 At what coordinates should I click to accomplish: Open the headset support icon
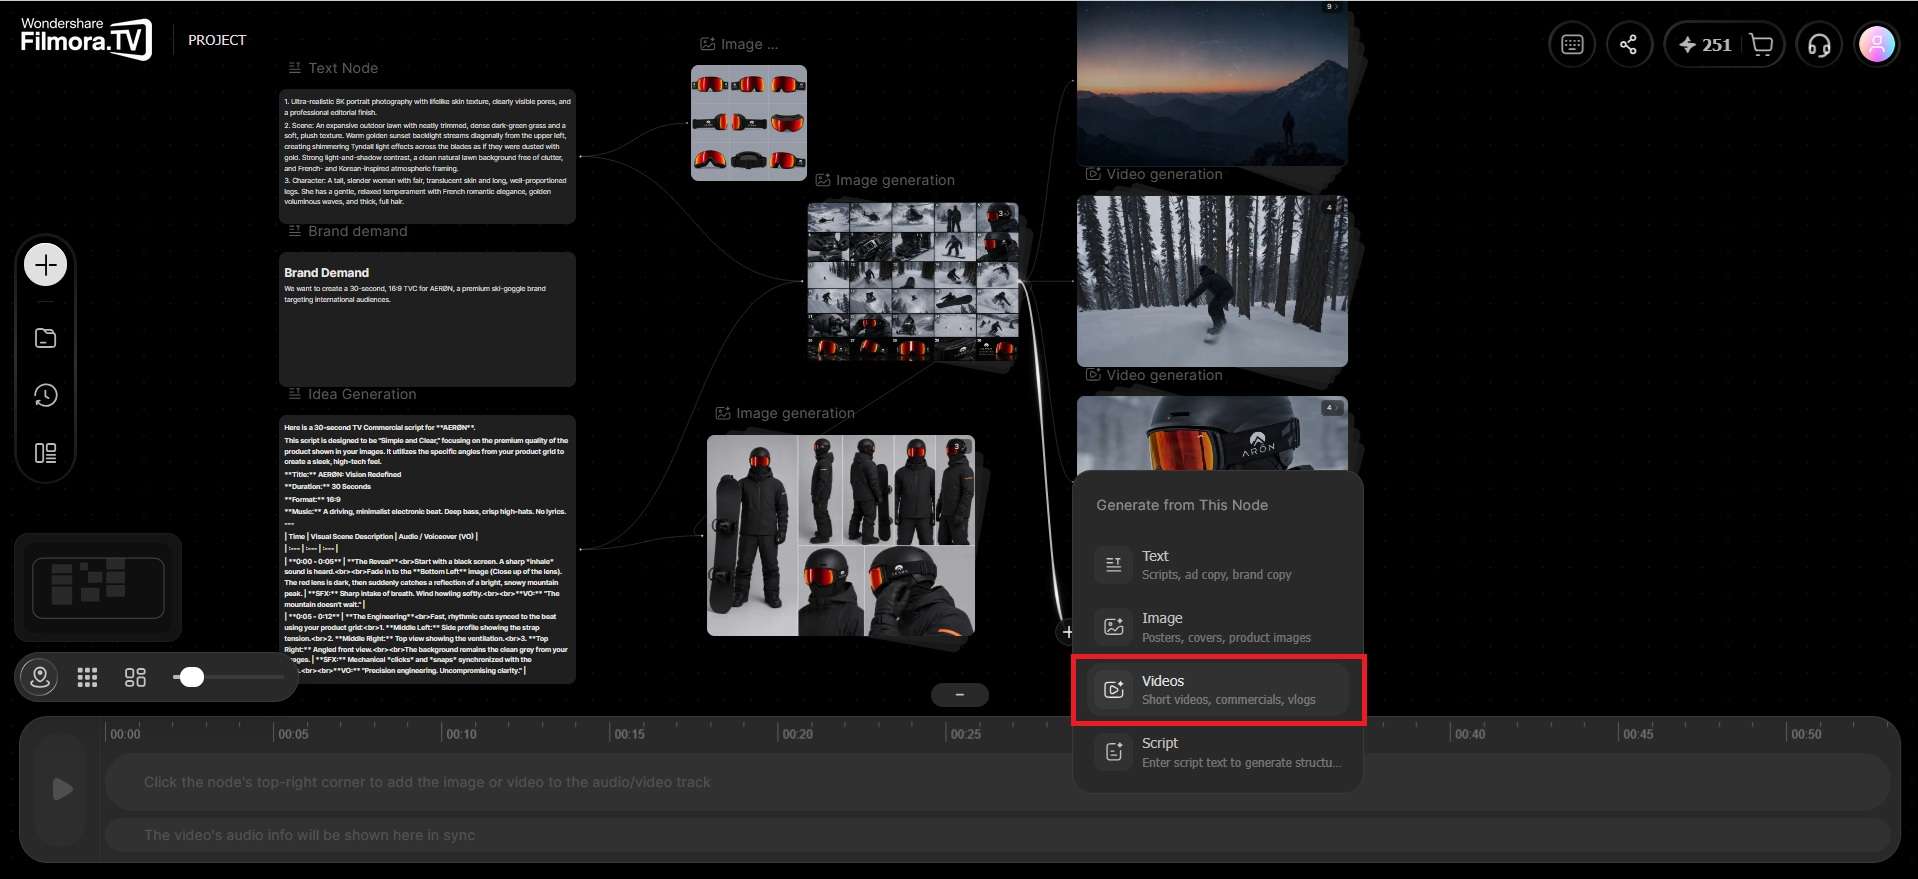click(1820, 45)
